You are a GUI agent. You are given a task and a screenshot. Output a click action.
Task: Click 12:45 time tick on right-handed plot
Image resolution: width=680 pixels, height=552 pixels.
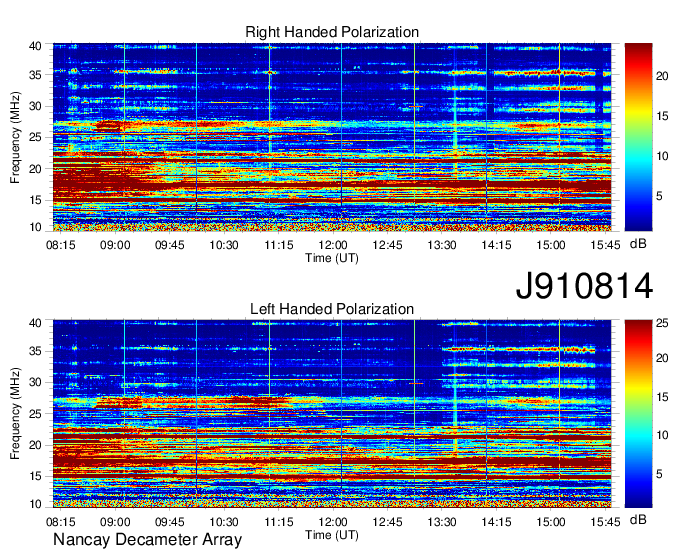click(387, 245)
